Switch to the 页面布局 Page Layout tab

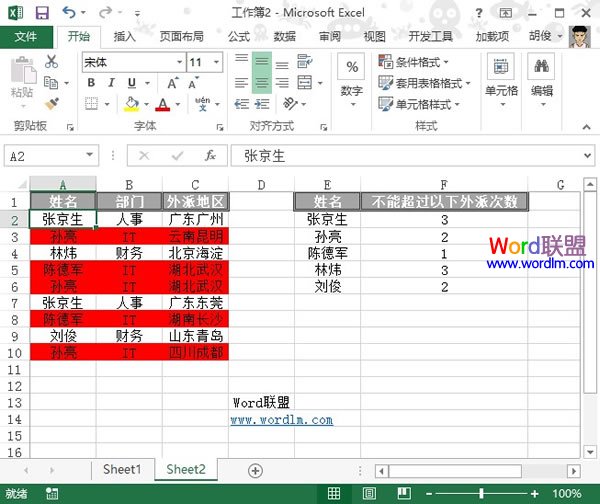point(182,37)
